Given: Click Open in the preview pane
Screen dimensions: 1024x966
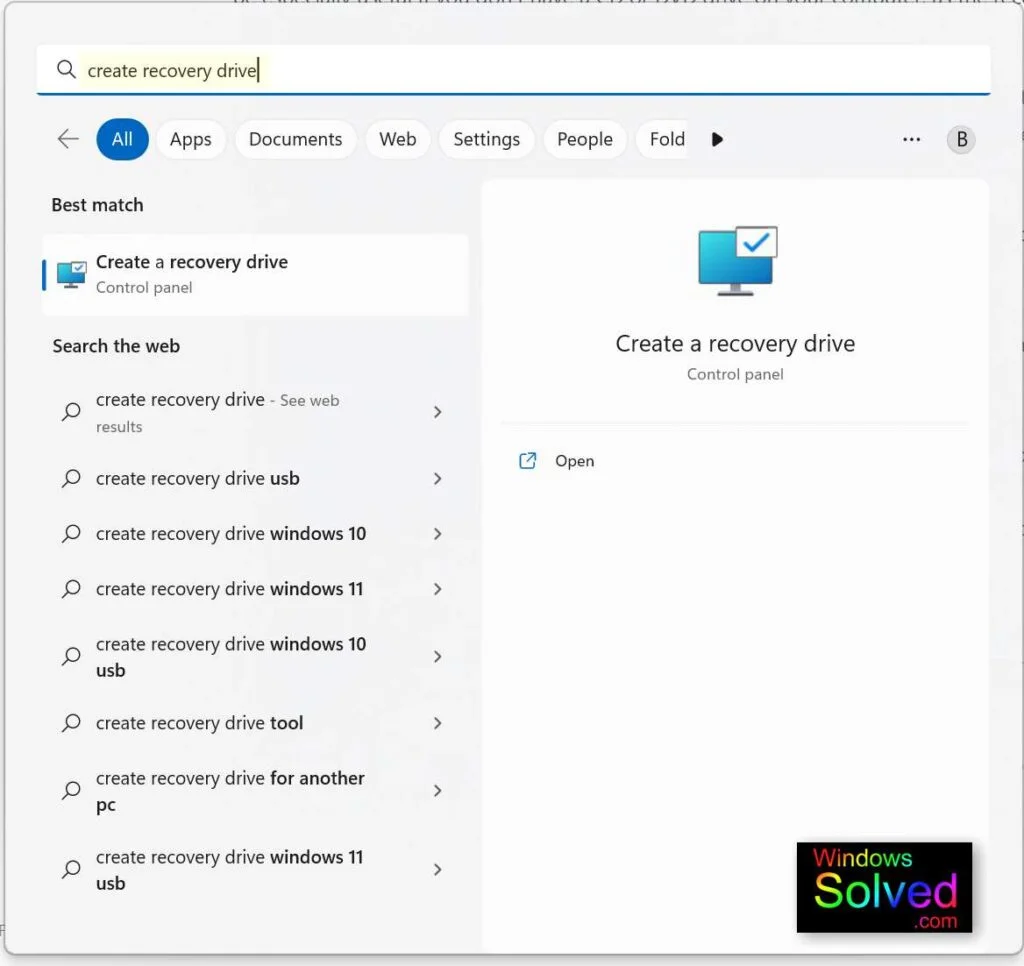Looking at the screenshot, I should [x=575, y=461].
